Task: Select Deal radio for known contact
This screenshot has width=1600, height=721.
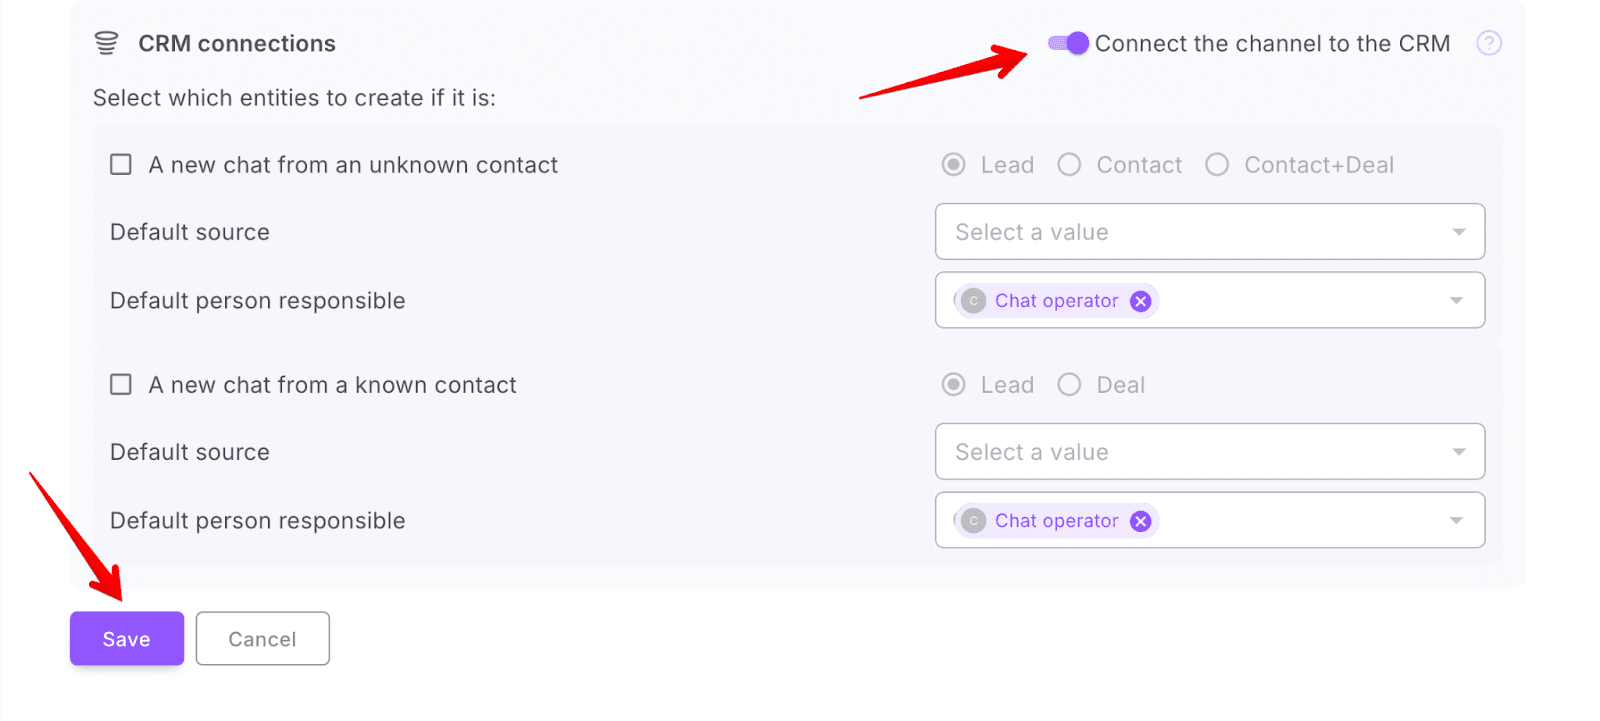Action: 1069,385
